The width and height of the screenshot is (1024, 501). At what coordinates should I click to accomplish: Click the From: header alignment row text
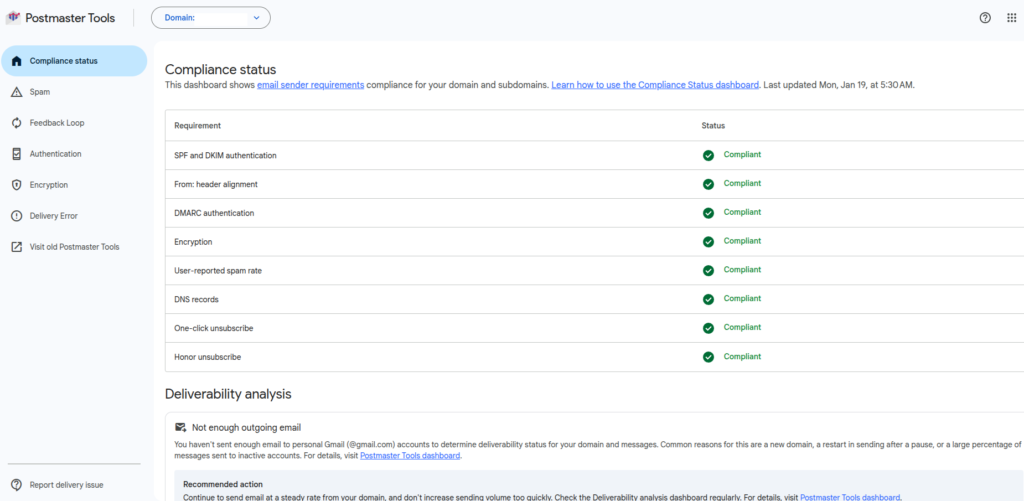pyautogui.click(x=216, y=184)
